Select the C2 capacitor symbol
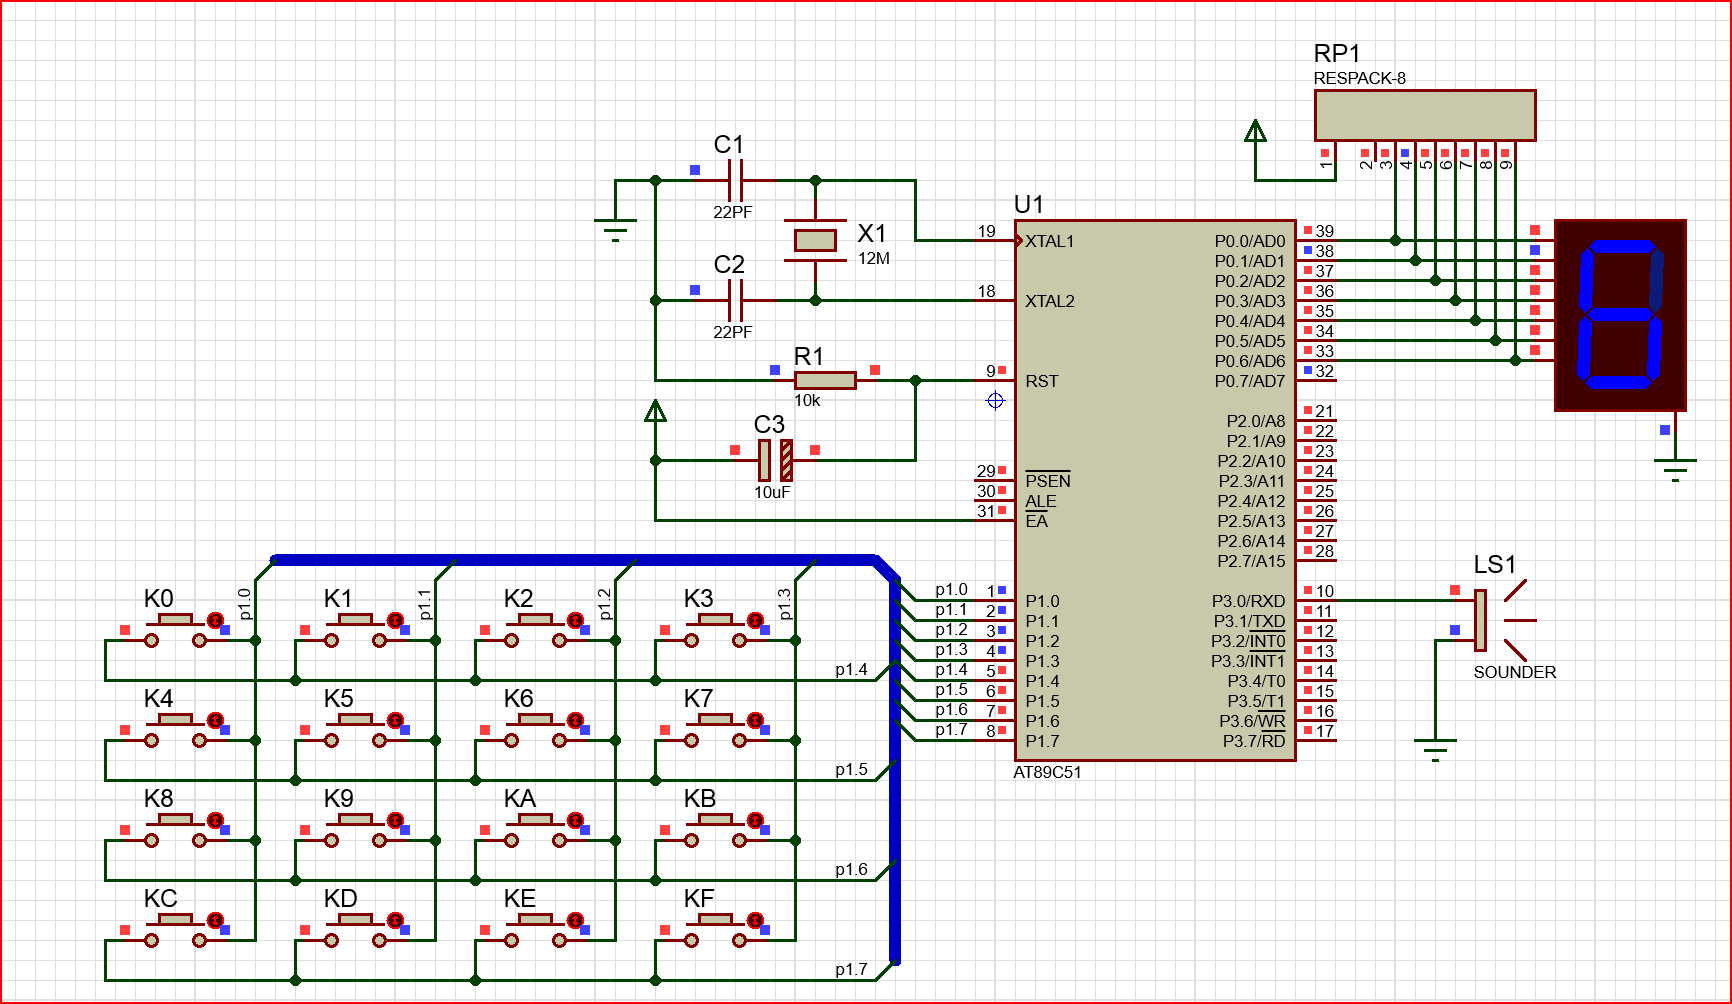This screenshot has width=1732, height=1004. click(735, 300)
